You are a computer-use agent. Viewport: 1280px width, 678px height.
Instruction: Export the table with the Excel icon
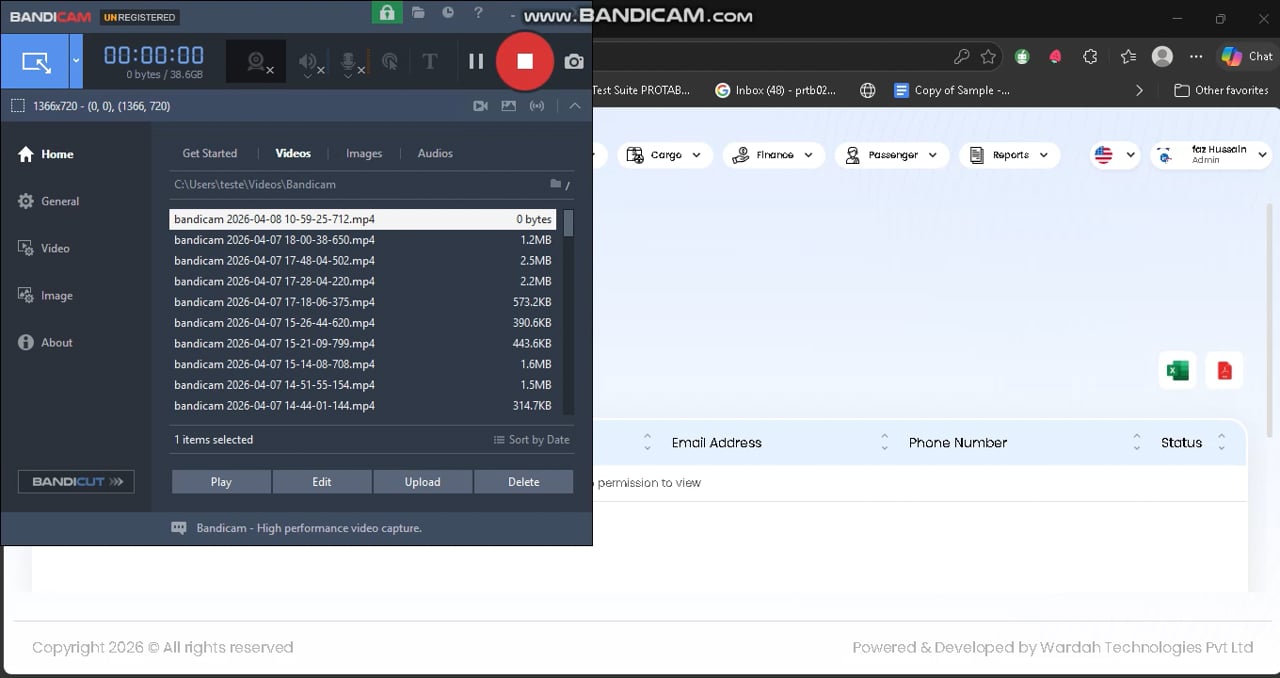pyautogui.click(x=1178, y=371)
